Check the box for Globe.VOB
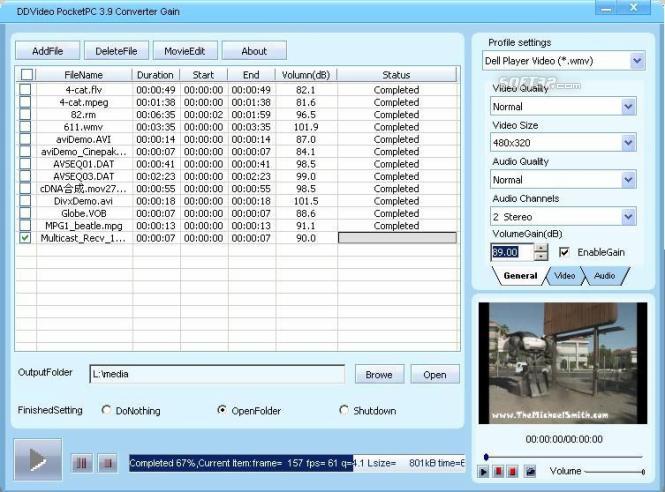 [25, 213]
